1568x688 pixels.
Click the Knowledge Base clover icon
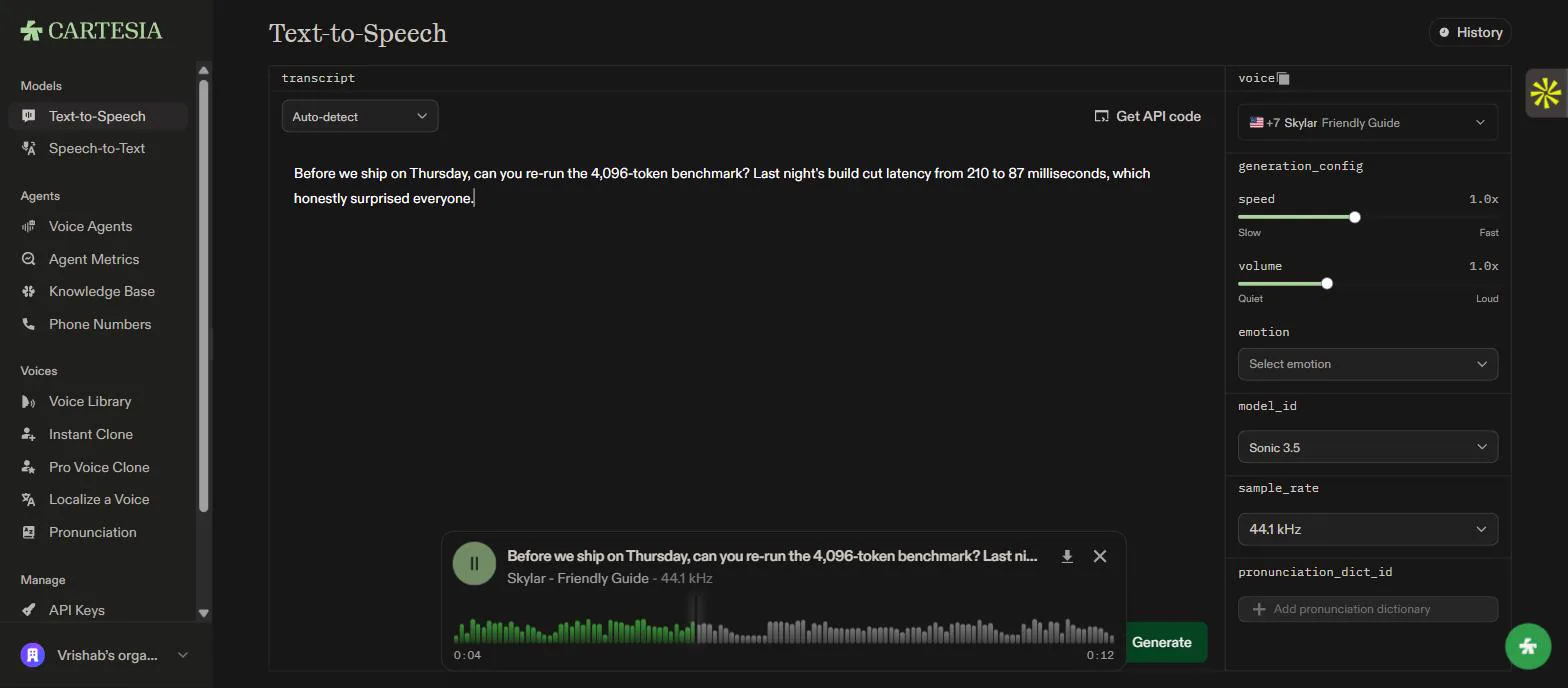coord(28,291)
